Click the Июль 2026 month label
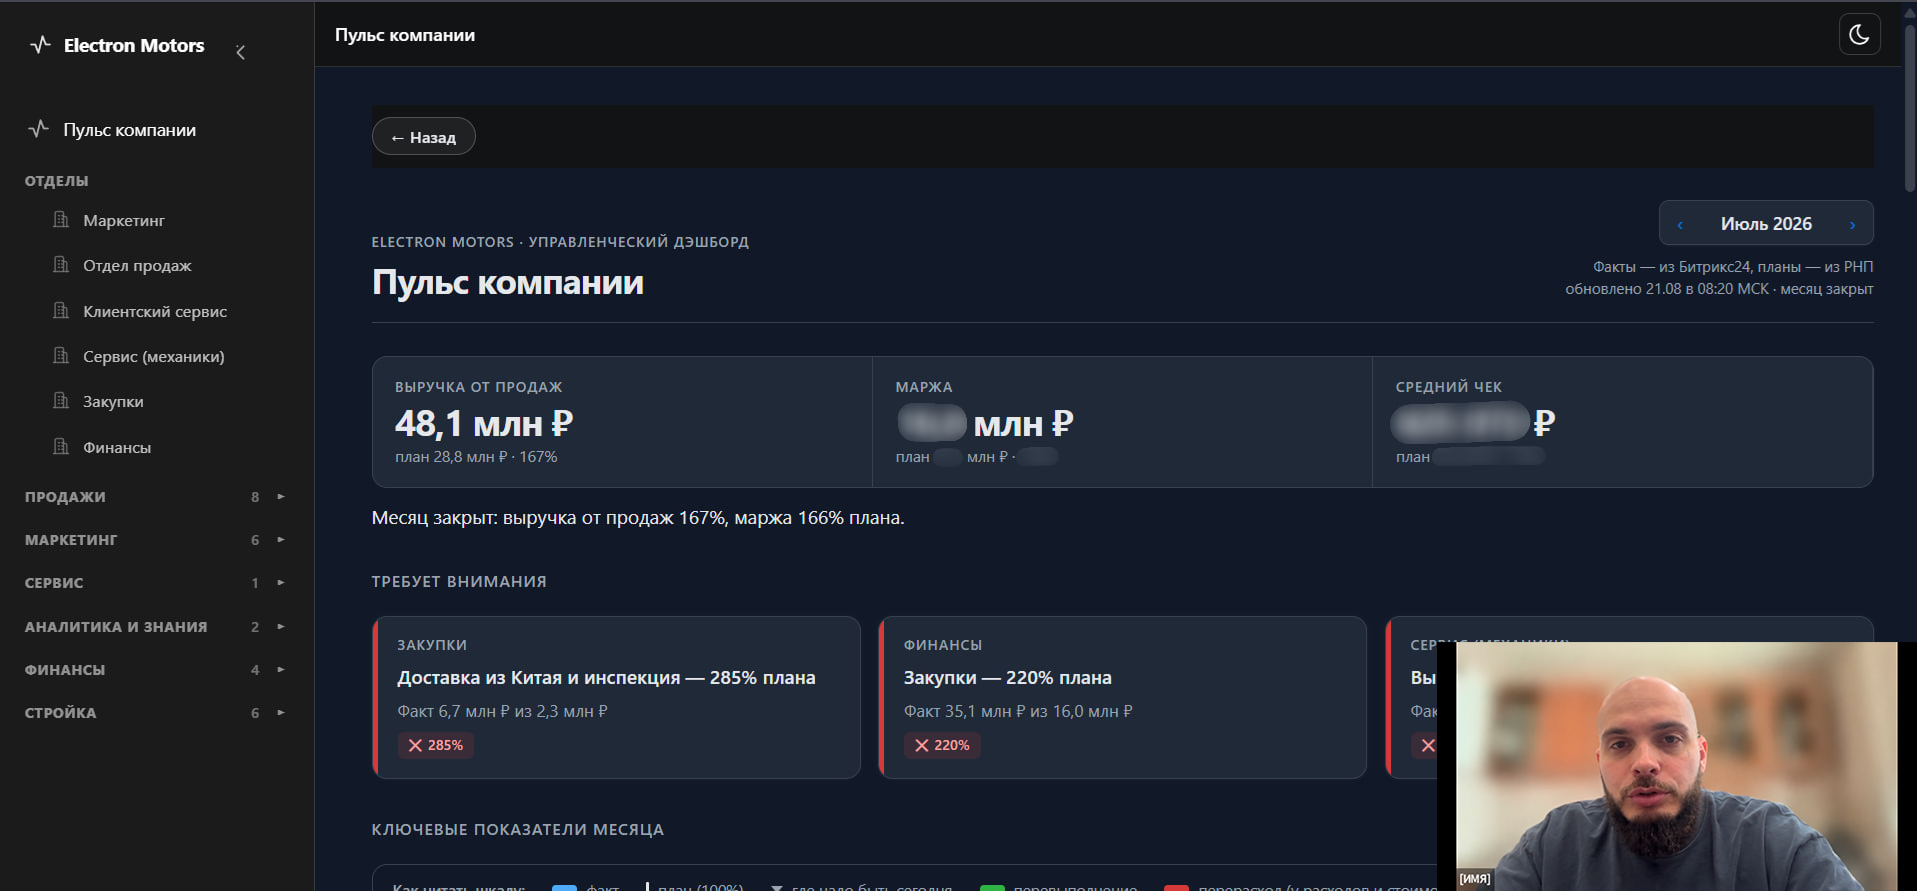The width and height of the screenshot is (1917, 891). tap(1766, 224)
